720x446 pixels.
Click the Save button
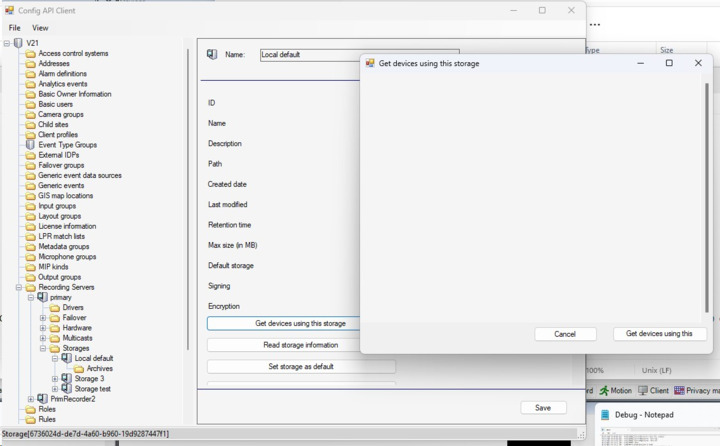point(543,408)
